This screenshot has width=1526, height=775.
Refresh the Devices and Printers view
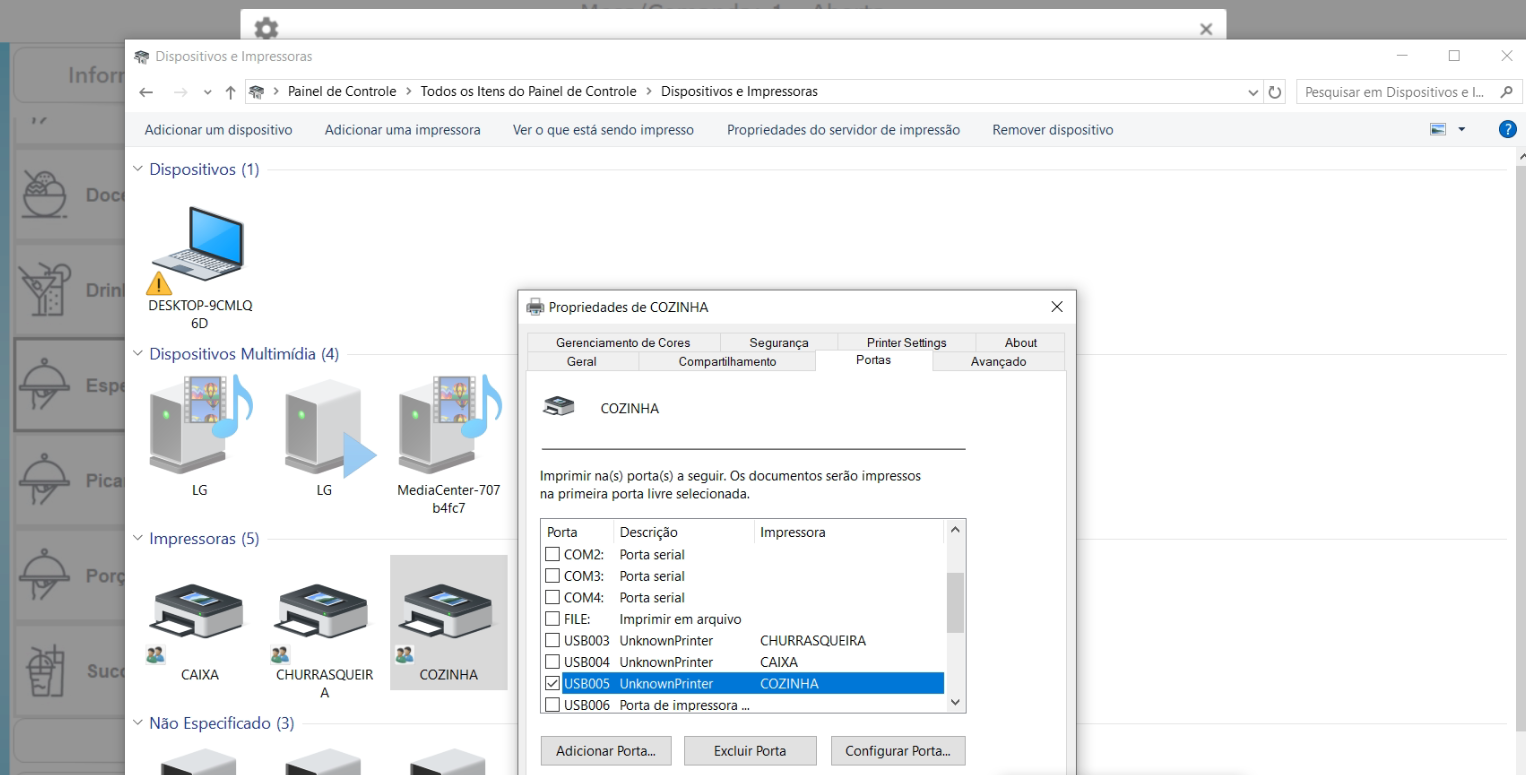pos(1275,91)
